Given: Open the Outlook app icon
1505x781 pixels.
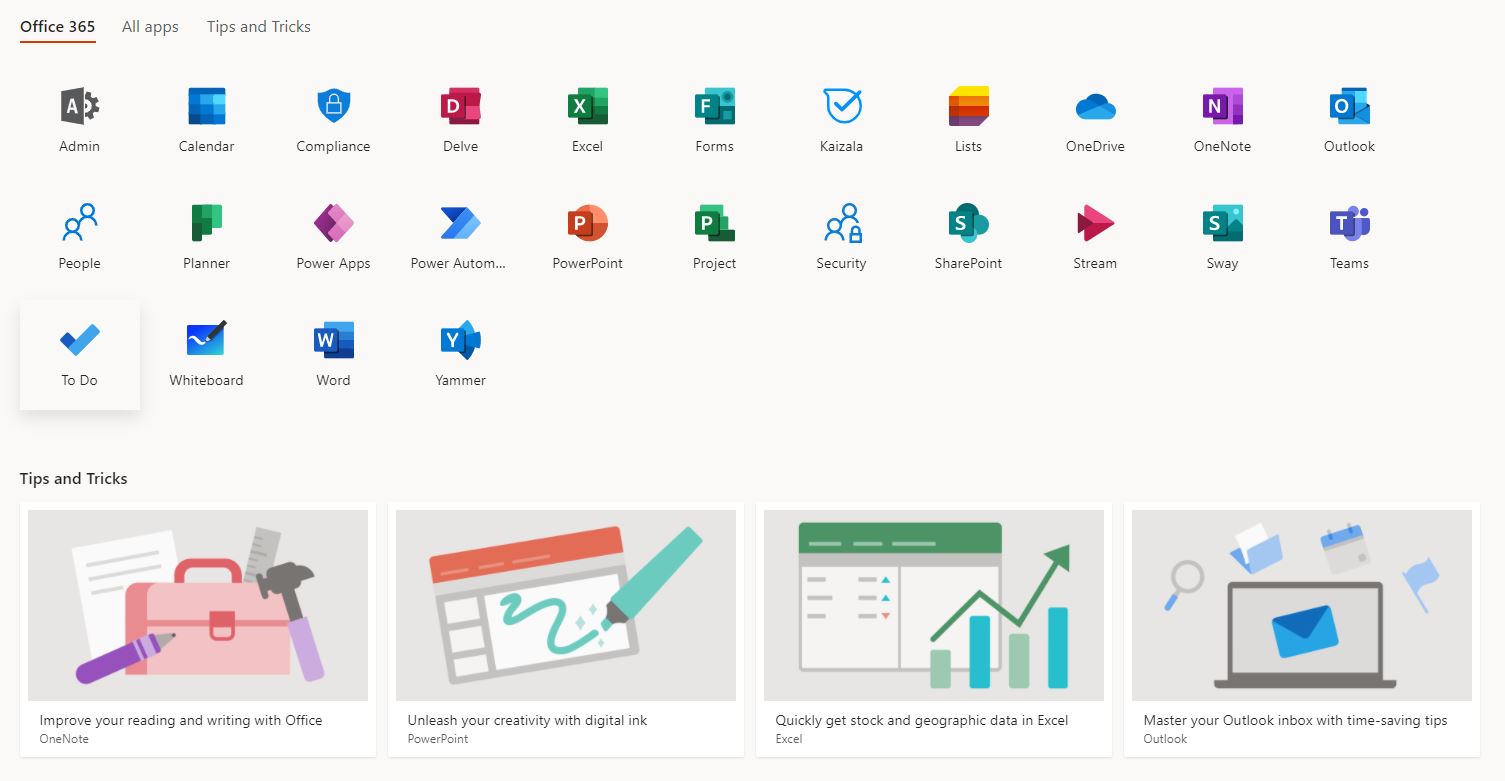Looking at the screenshot, I should [x=1349, y=106].
